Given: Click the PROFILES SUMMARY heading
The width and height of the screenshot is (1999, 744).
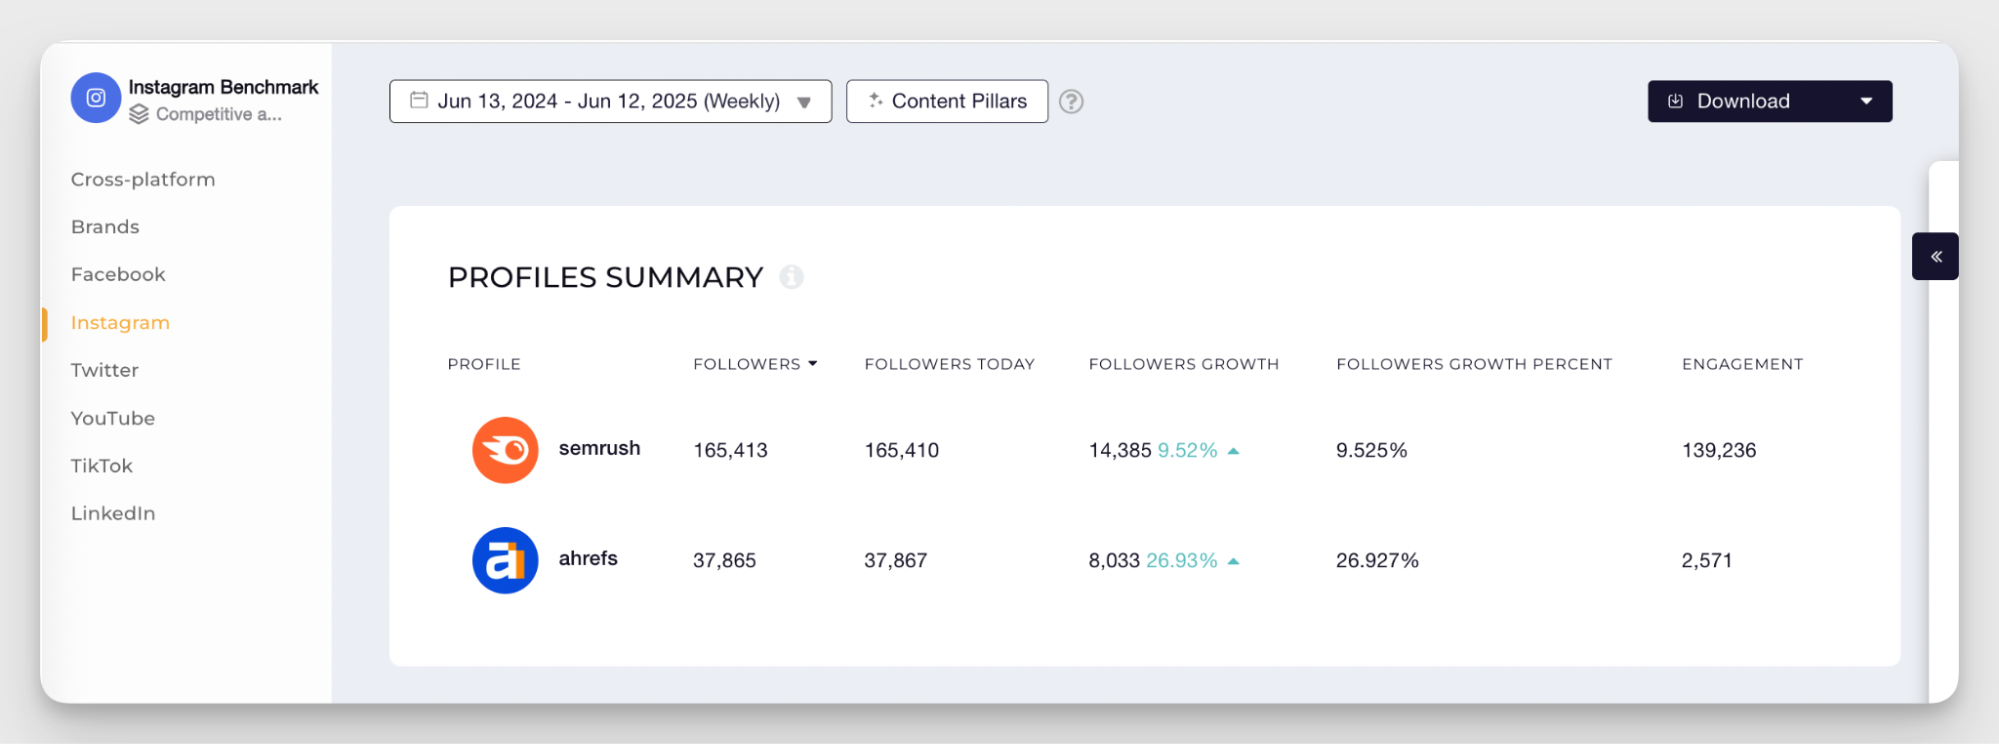Looking at the screenshot, I should point(606,277).
